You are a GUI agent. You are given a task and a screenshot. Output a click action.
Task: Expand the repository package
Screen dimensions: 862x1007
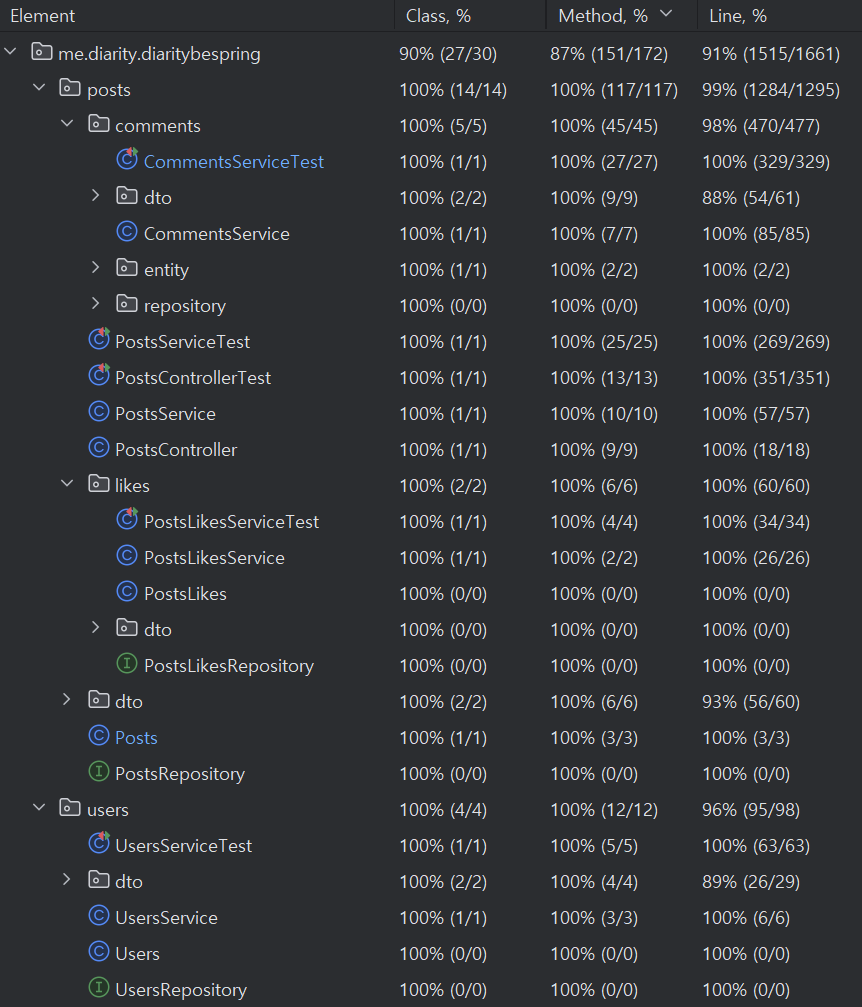click(96, 303)
